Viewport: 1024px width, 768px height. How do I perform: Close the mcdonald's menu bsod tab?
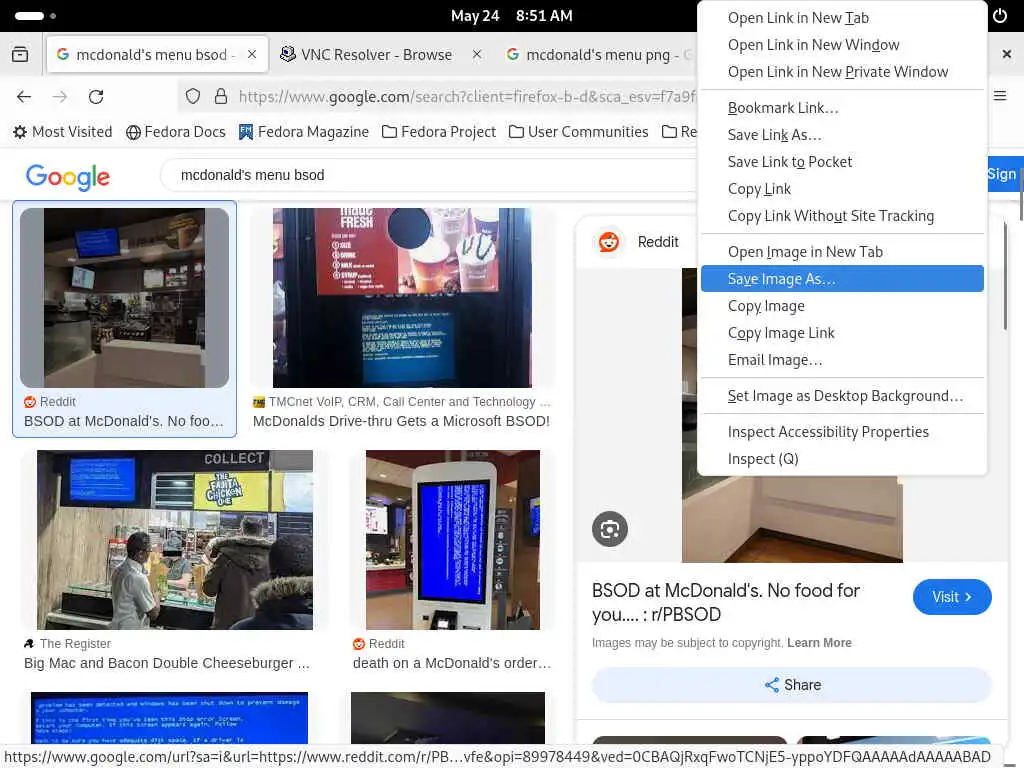[251, 54]
